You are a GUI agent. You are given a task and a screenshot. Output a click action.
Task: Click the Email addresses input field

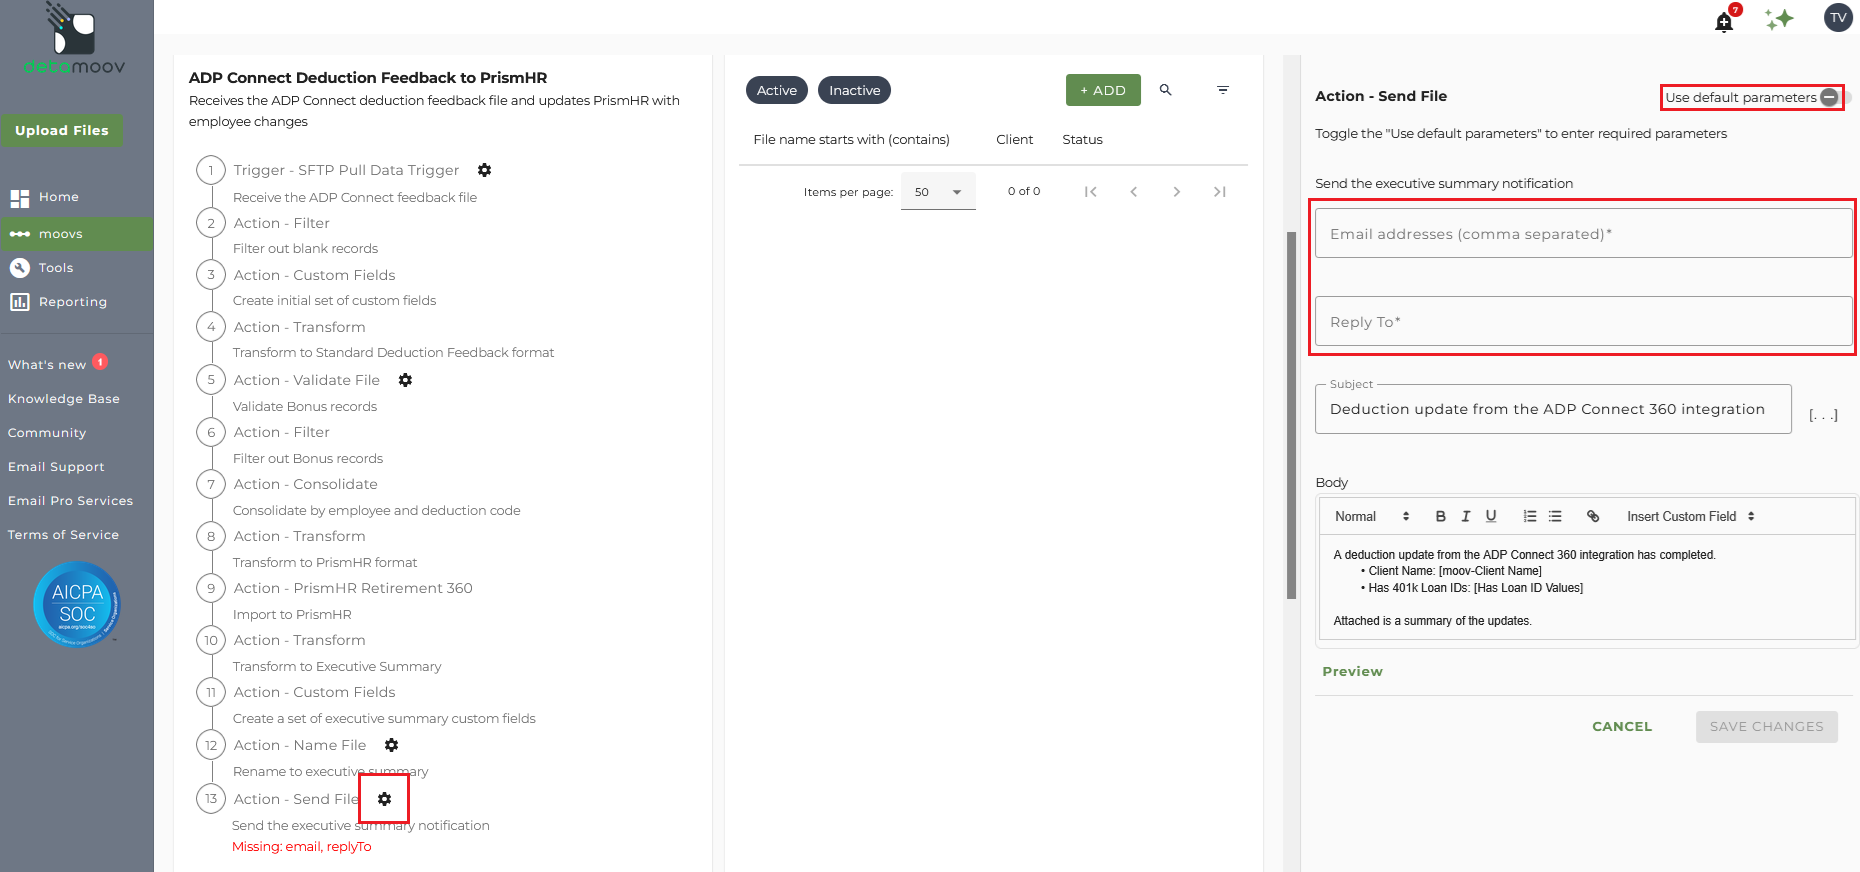(x=1583, y=233)
